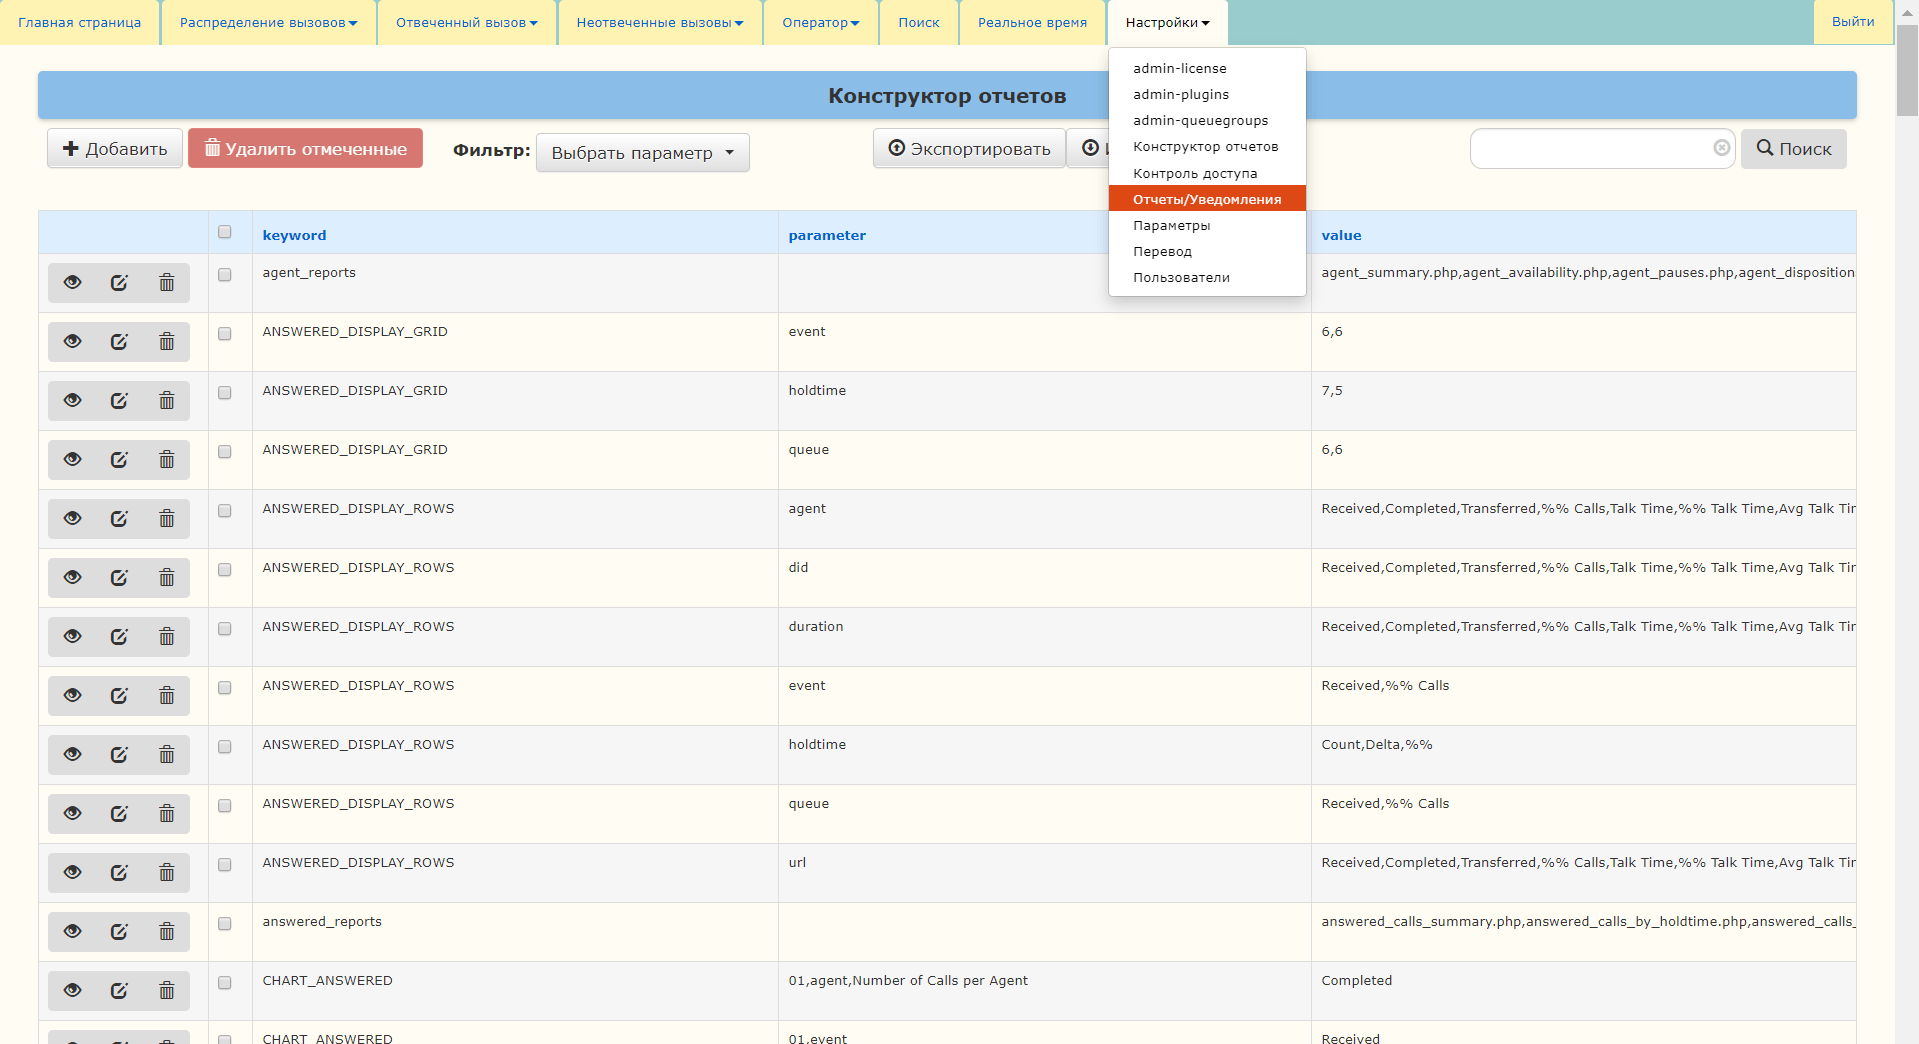Check the agent_reports row checkbox

coord(225,275)
